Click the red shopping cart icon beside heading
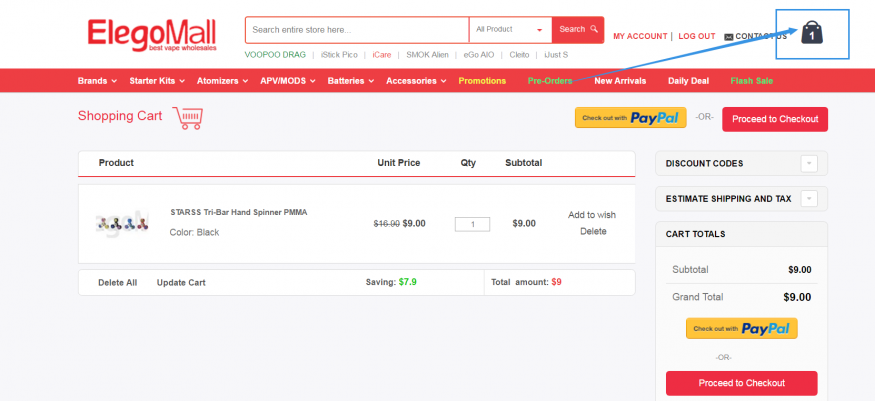This screenshot has height=401, width=875. click(x=188, y=118)
